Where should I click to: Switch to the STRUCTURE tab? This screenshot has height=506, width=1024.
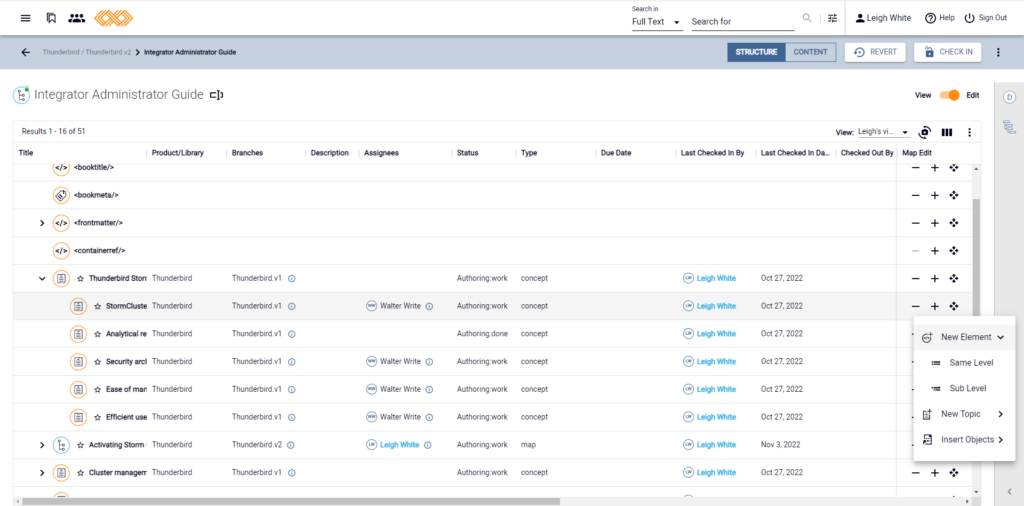756,52
